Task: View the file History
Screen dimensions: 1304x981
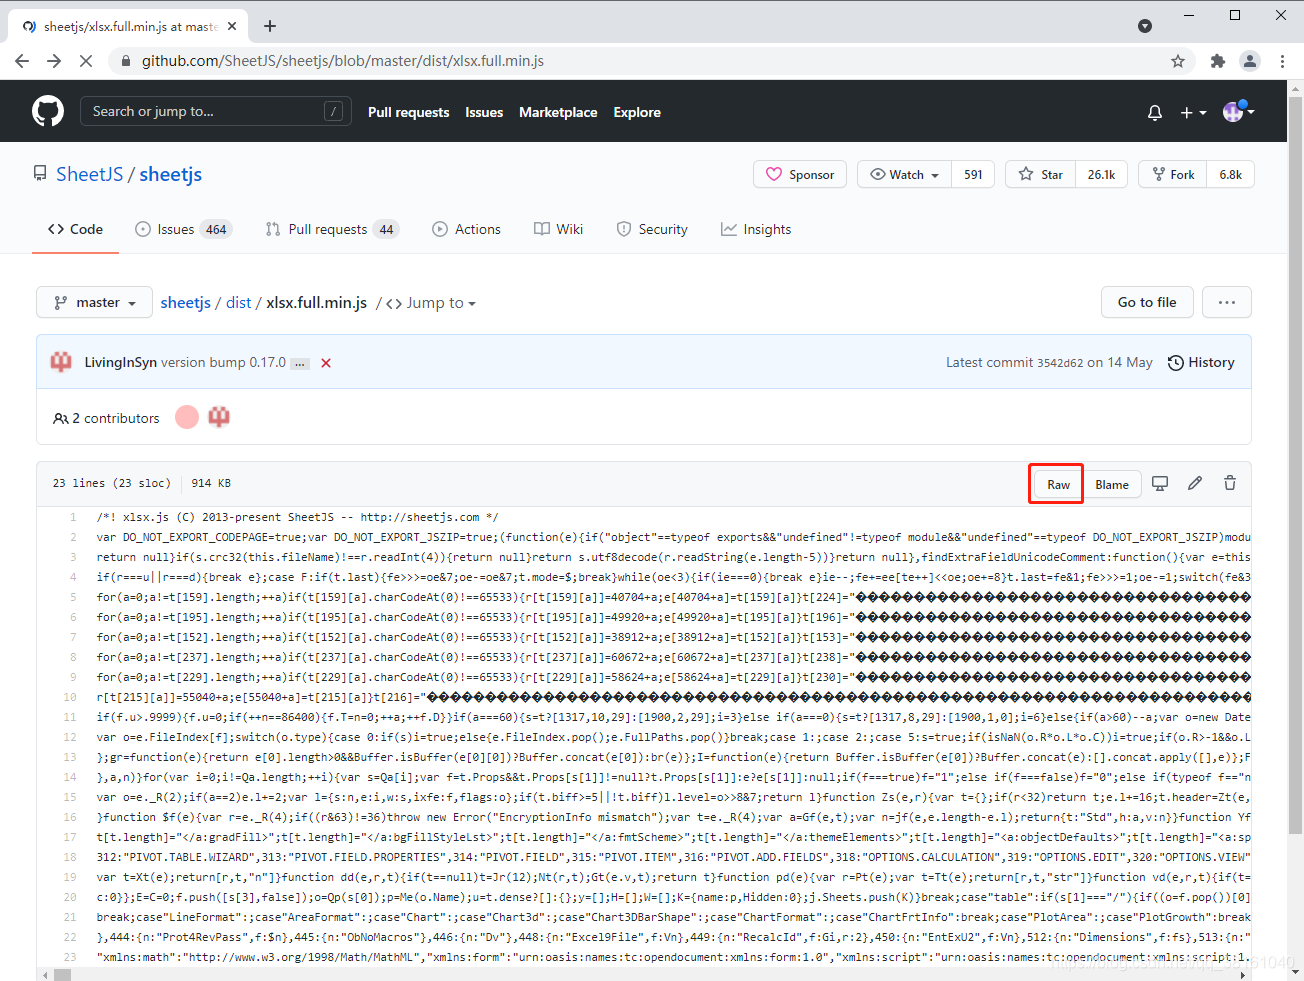Action: coord(1201,362)
